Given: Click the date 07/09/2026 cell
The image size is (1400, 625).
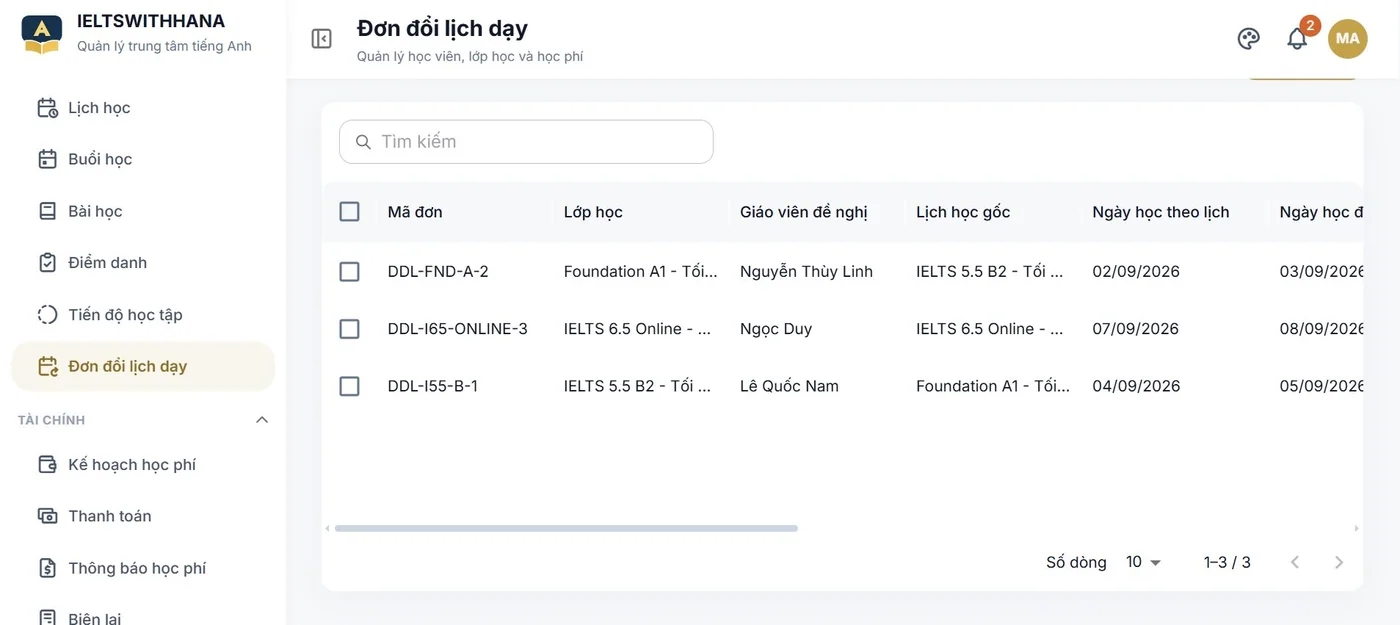Looking at the screenshot, I should (x=1136, y=329).
